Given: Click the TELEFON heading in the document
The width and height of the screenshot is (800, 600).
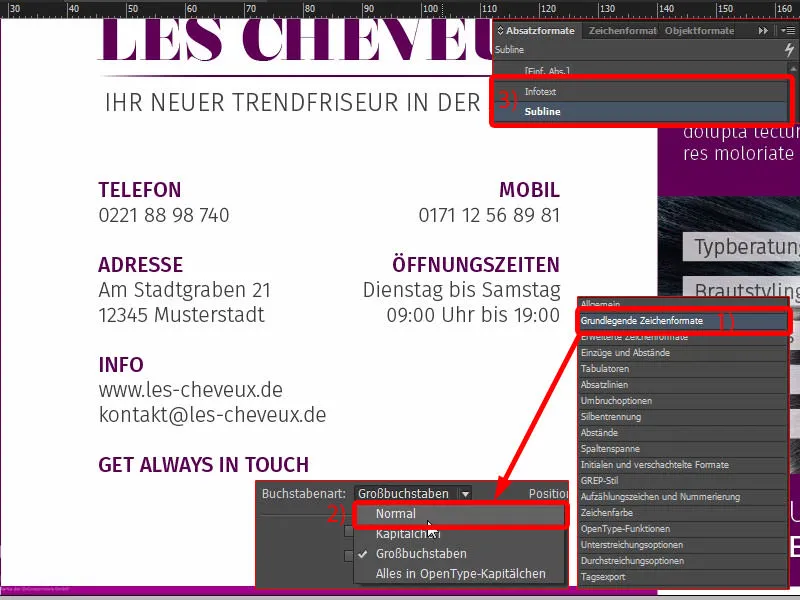Looking at the screenshot, I should tap(140, 190).
